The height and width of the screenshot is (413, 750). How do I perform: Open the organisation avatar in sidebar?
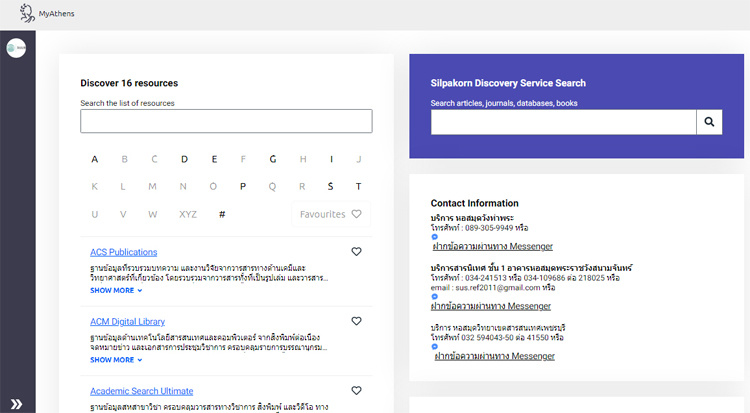pyautogui.click(x=16, y=48)
